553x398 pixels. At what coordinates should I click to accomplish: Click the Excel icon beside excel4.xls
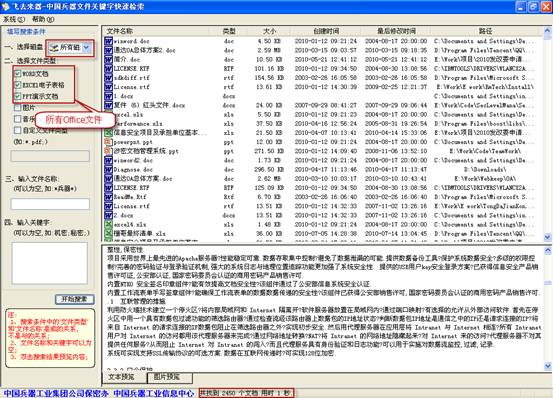click(x=108, y=225)
